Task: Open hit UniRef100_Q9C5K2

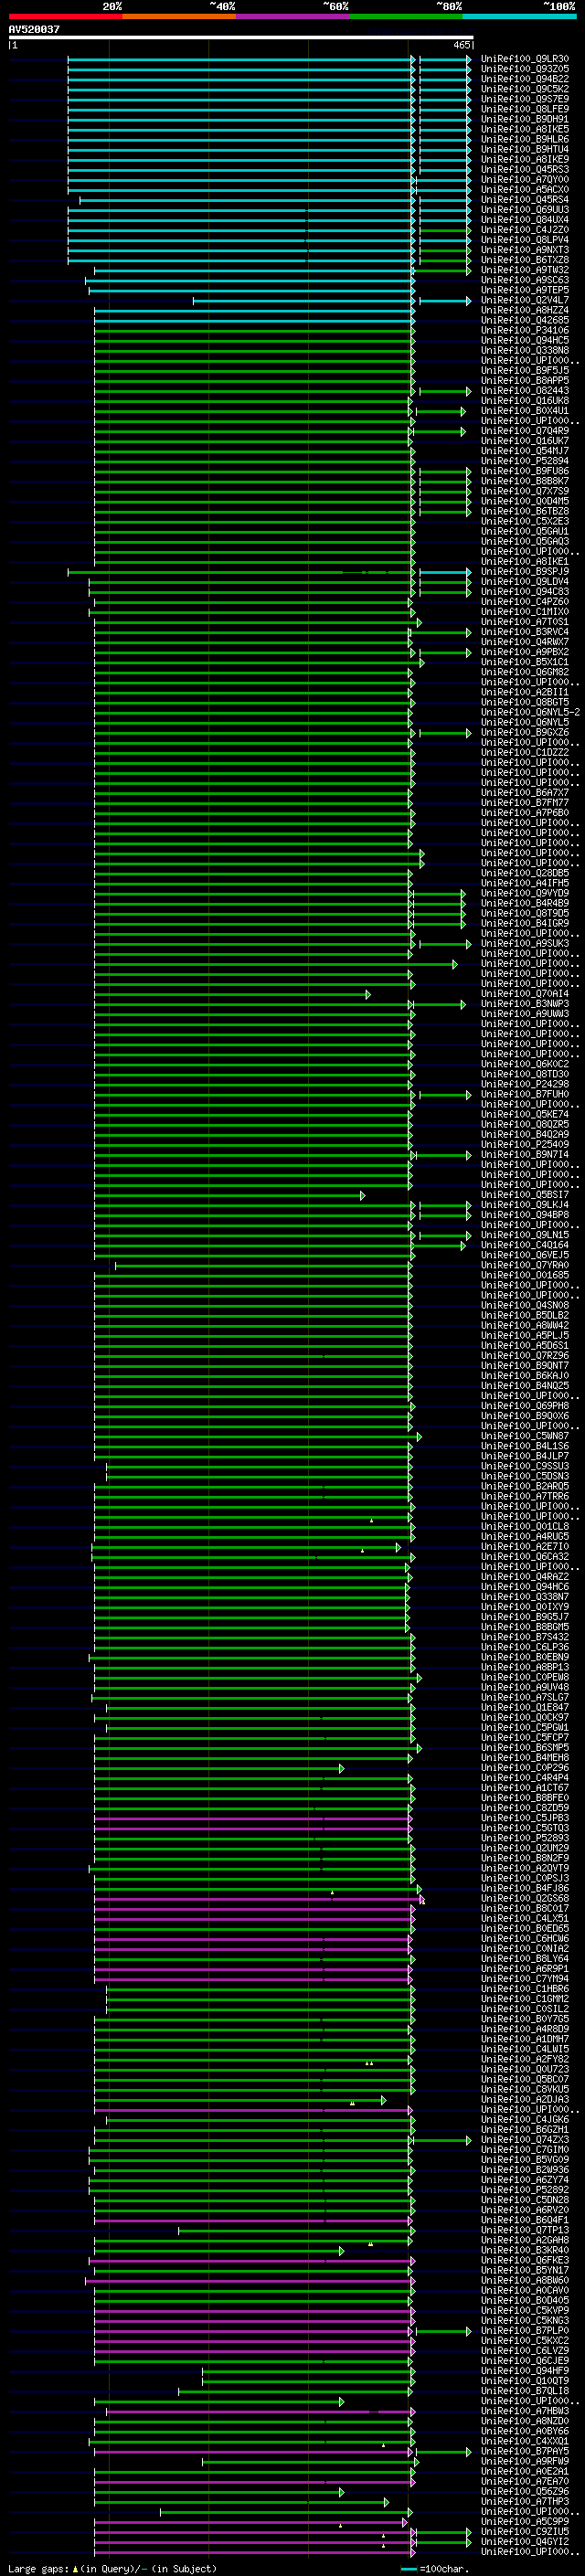Action: click(525, 89)
